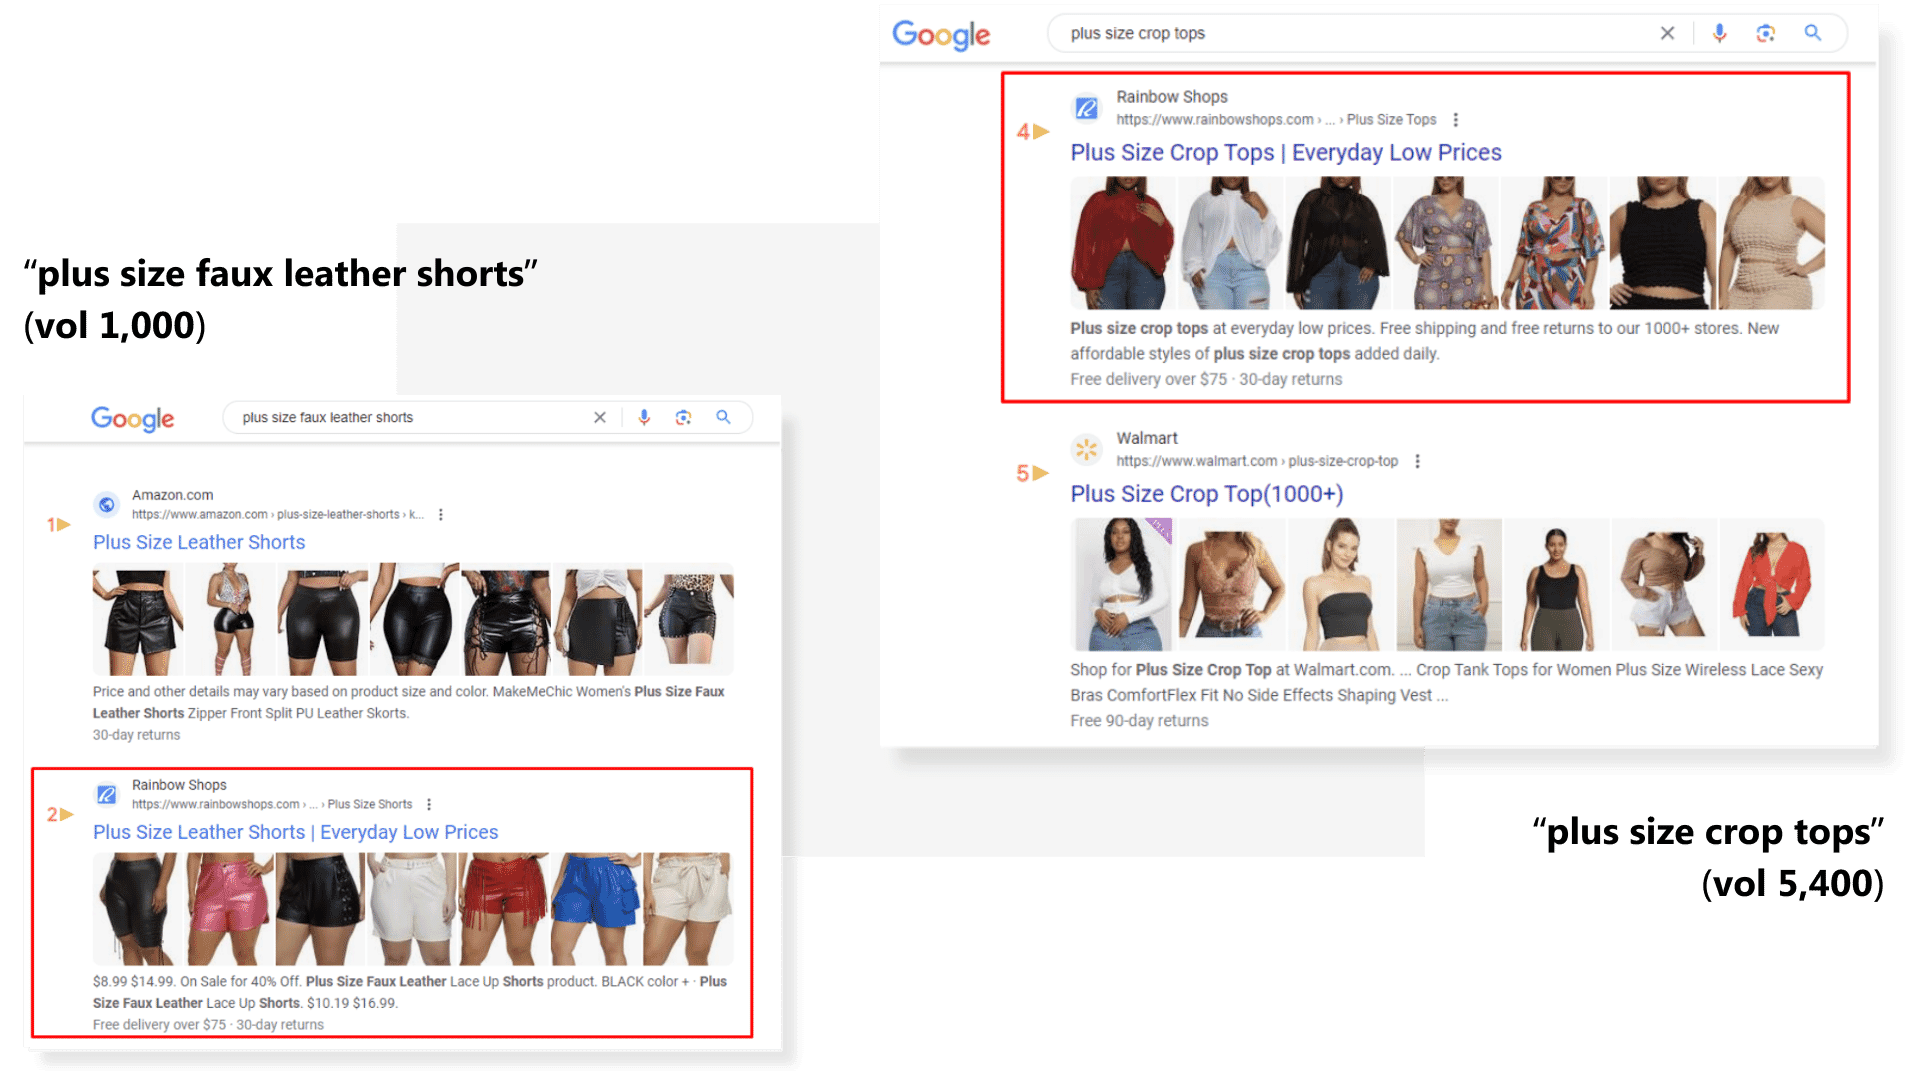
Task: Click the Walmart URL breadcrumb 'plus-size-crop-top'
Action: 1343,461
